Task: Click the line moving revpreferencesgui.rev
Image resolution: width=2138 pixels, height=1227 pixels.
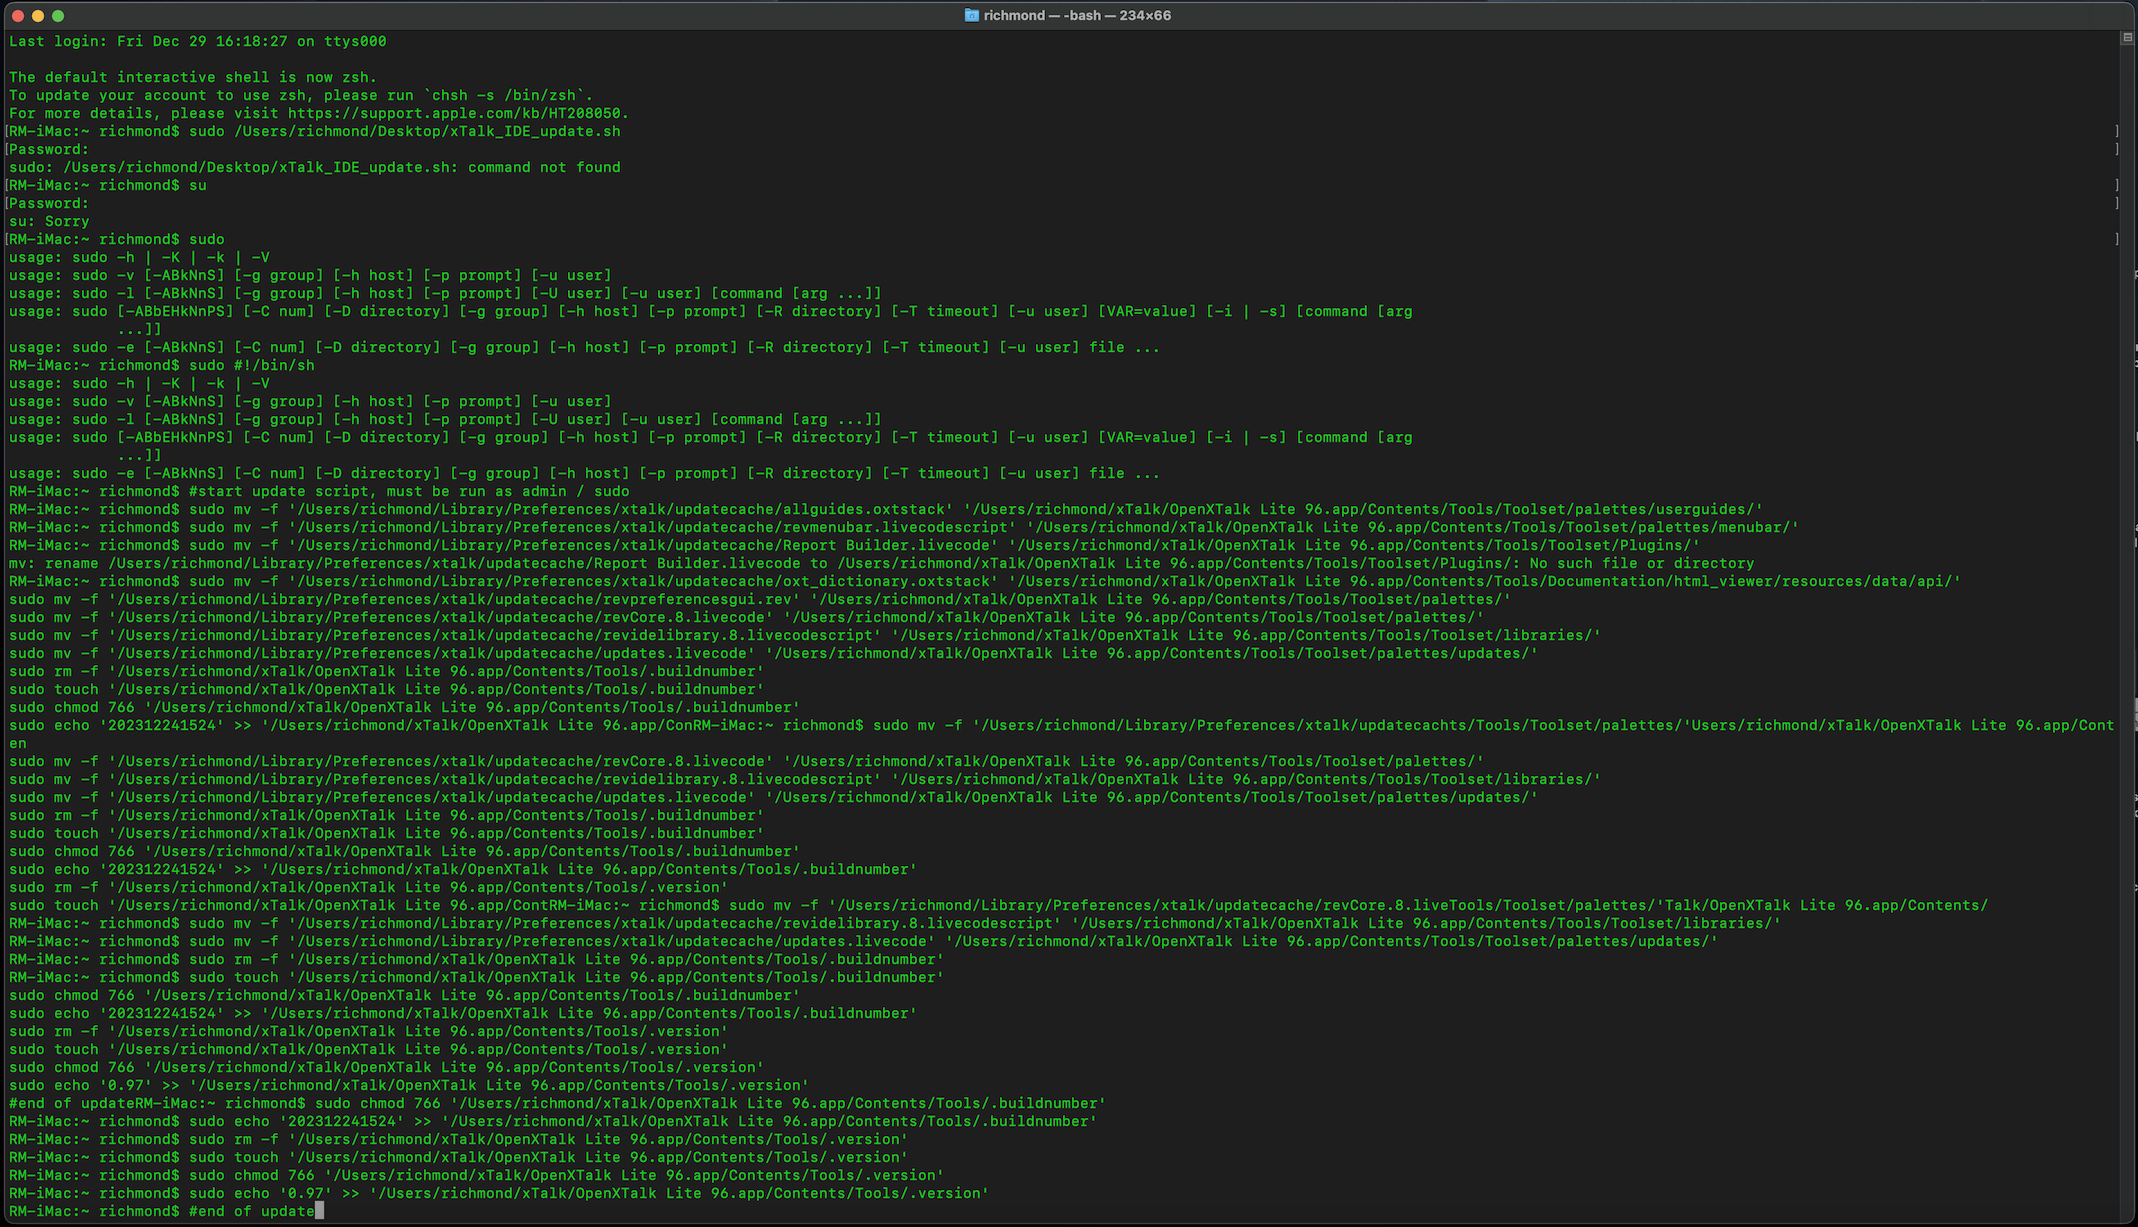Action: click(760, 599)
